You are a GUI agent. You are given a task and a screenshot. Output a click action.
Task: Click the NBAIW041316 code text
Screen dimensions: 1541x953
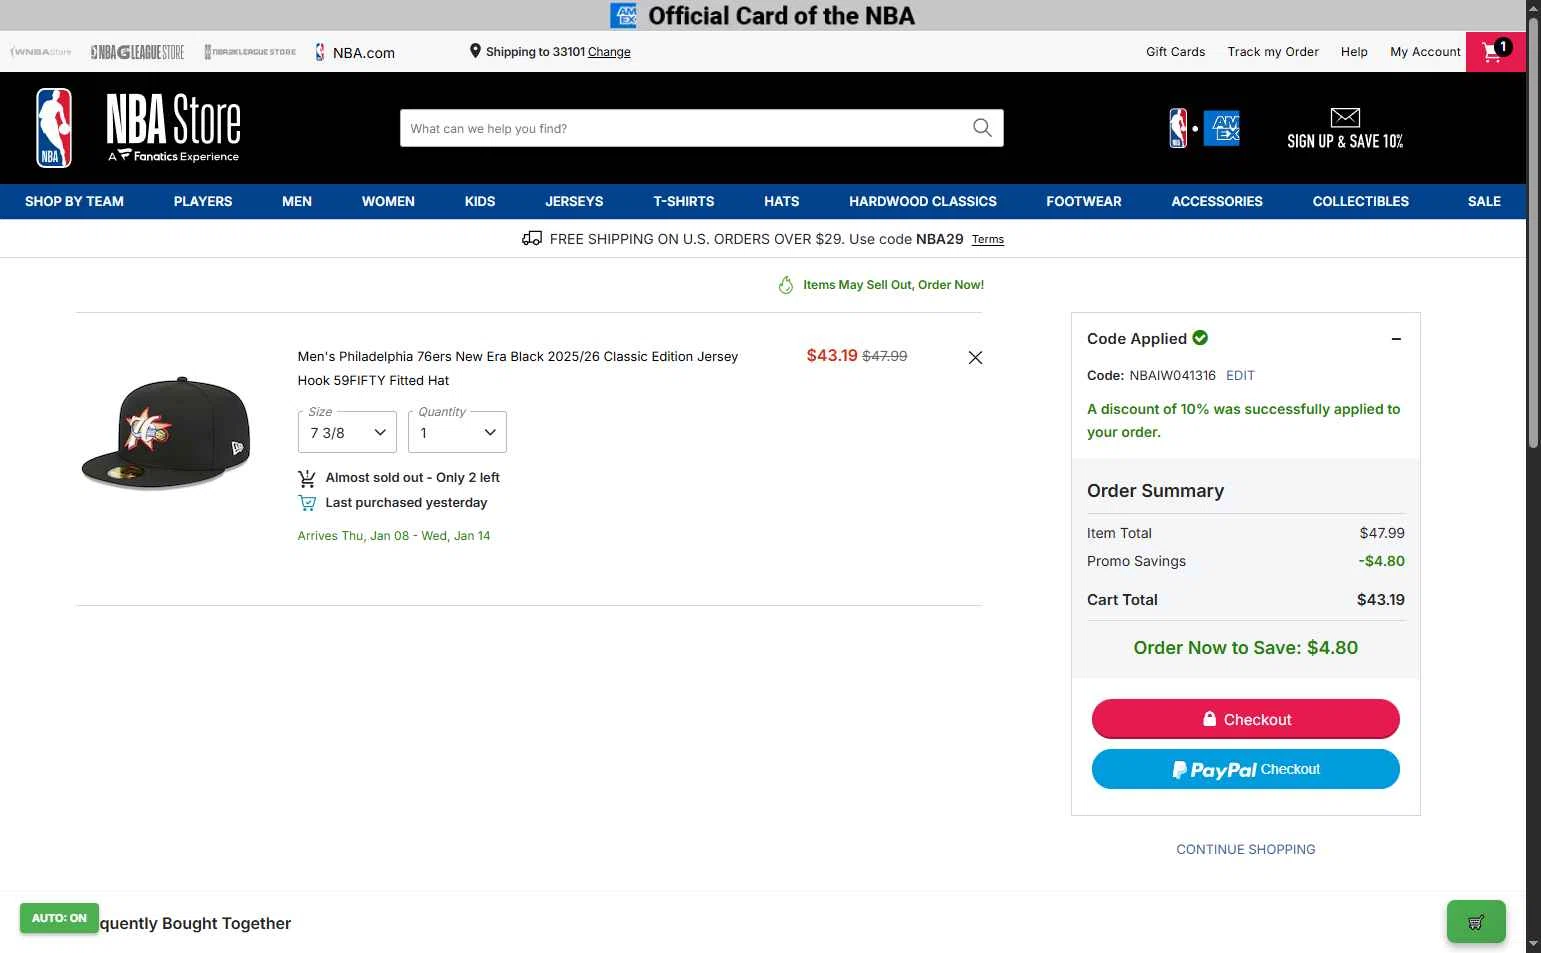coord(1172,375)
